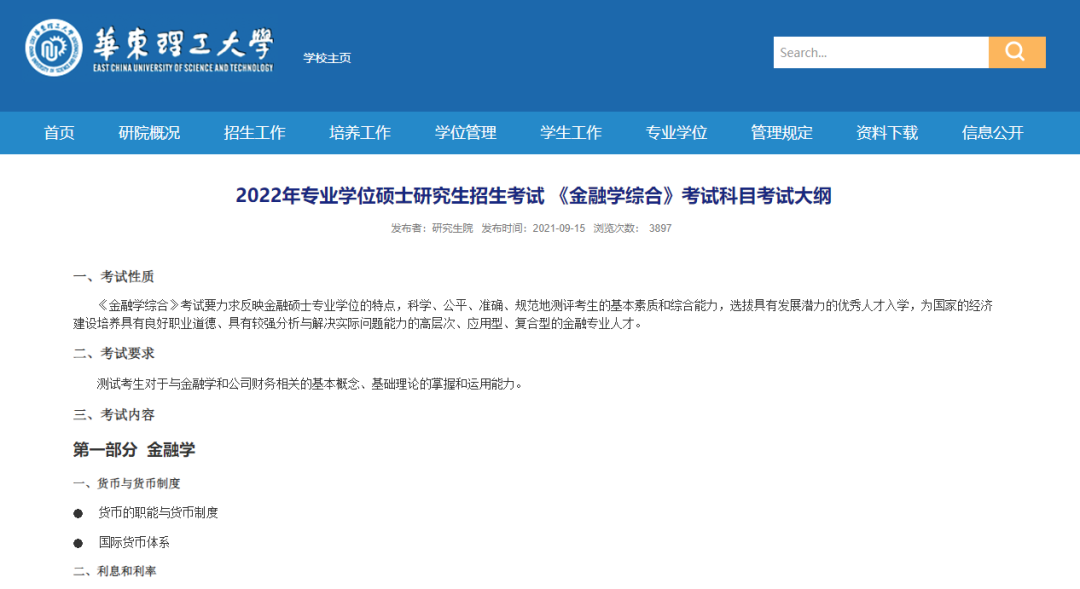Open 培养工作 navigation item
Image resolution: width=1080 pixels, height=589 pixels.
tap(360, 133)
